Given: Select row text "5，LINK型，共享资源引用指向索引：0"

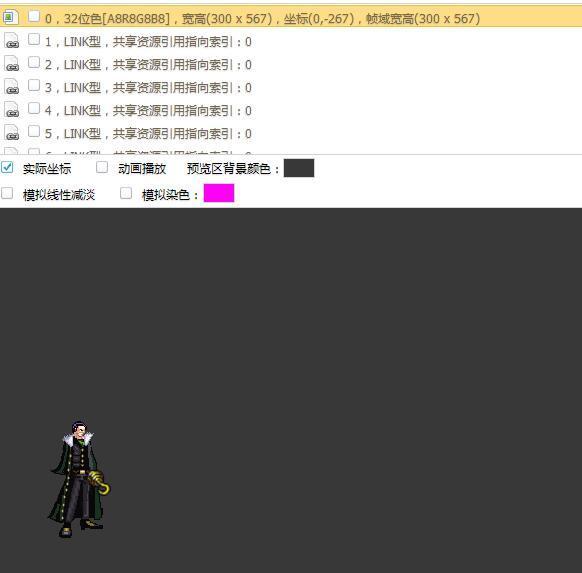Looking at the screenshot, I should pos(148,134).
